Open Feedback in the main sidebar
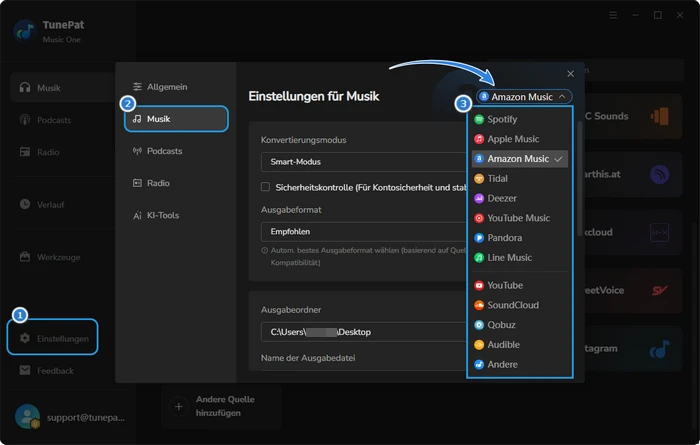 click(53, 370)
